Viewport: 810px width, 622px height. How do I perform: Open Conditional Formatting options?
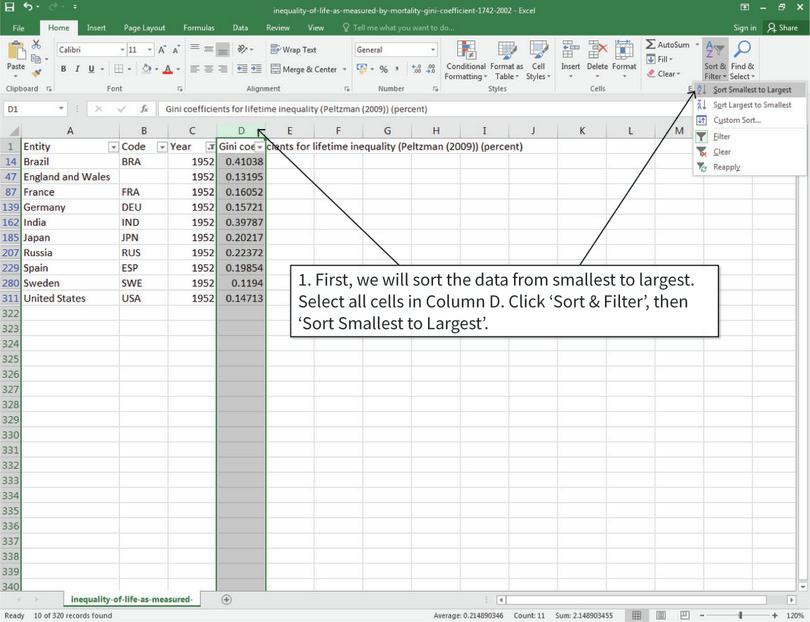coord(466,60)
